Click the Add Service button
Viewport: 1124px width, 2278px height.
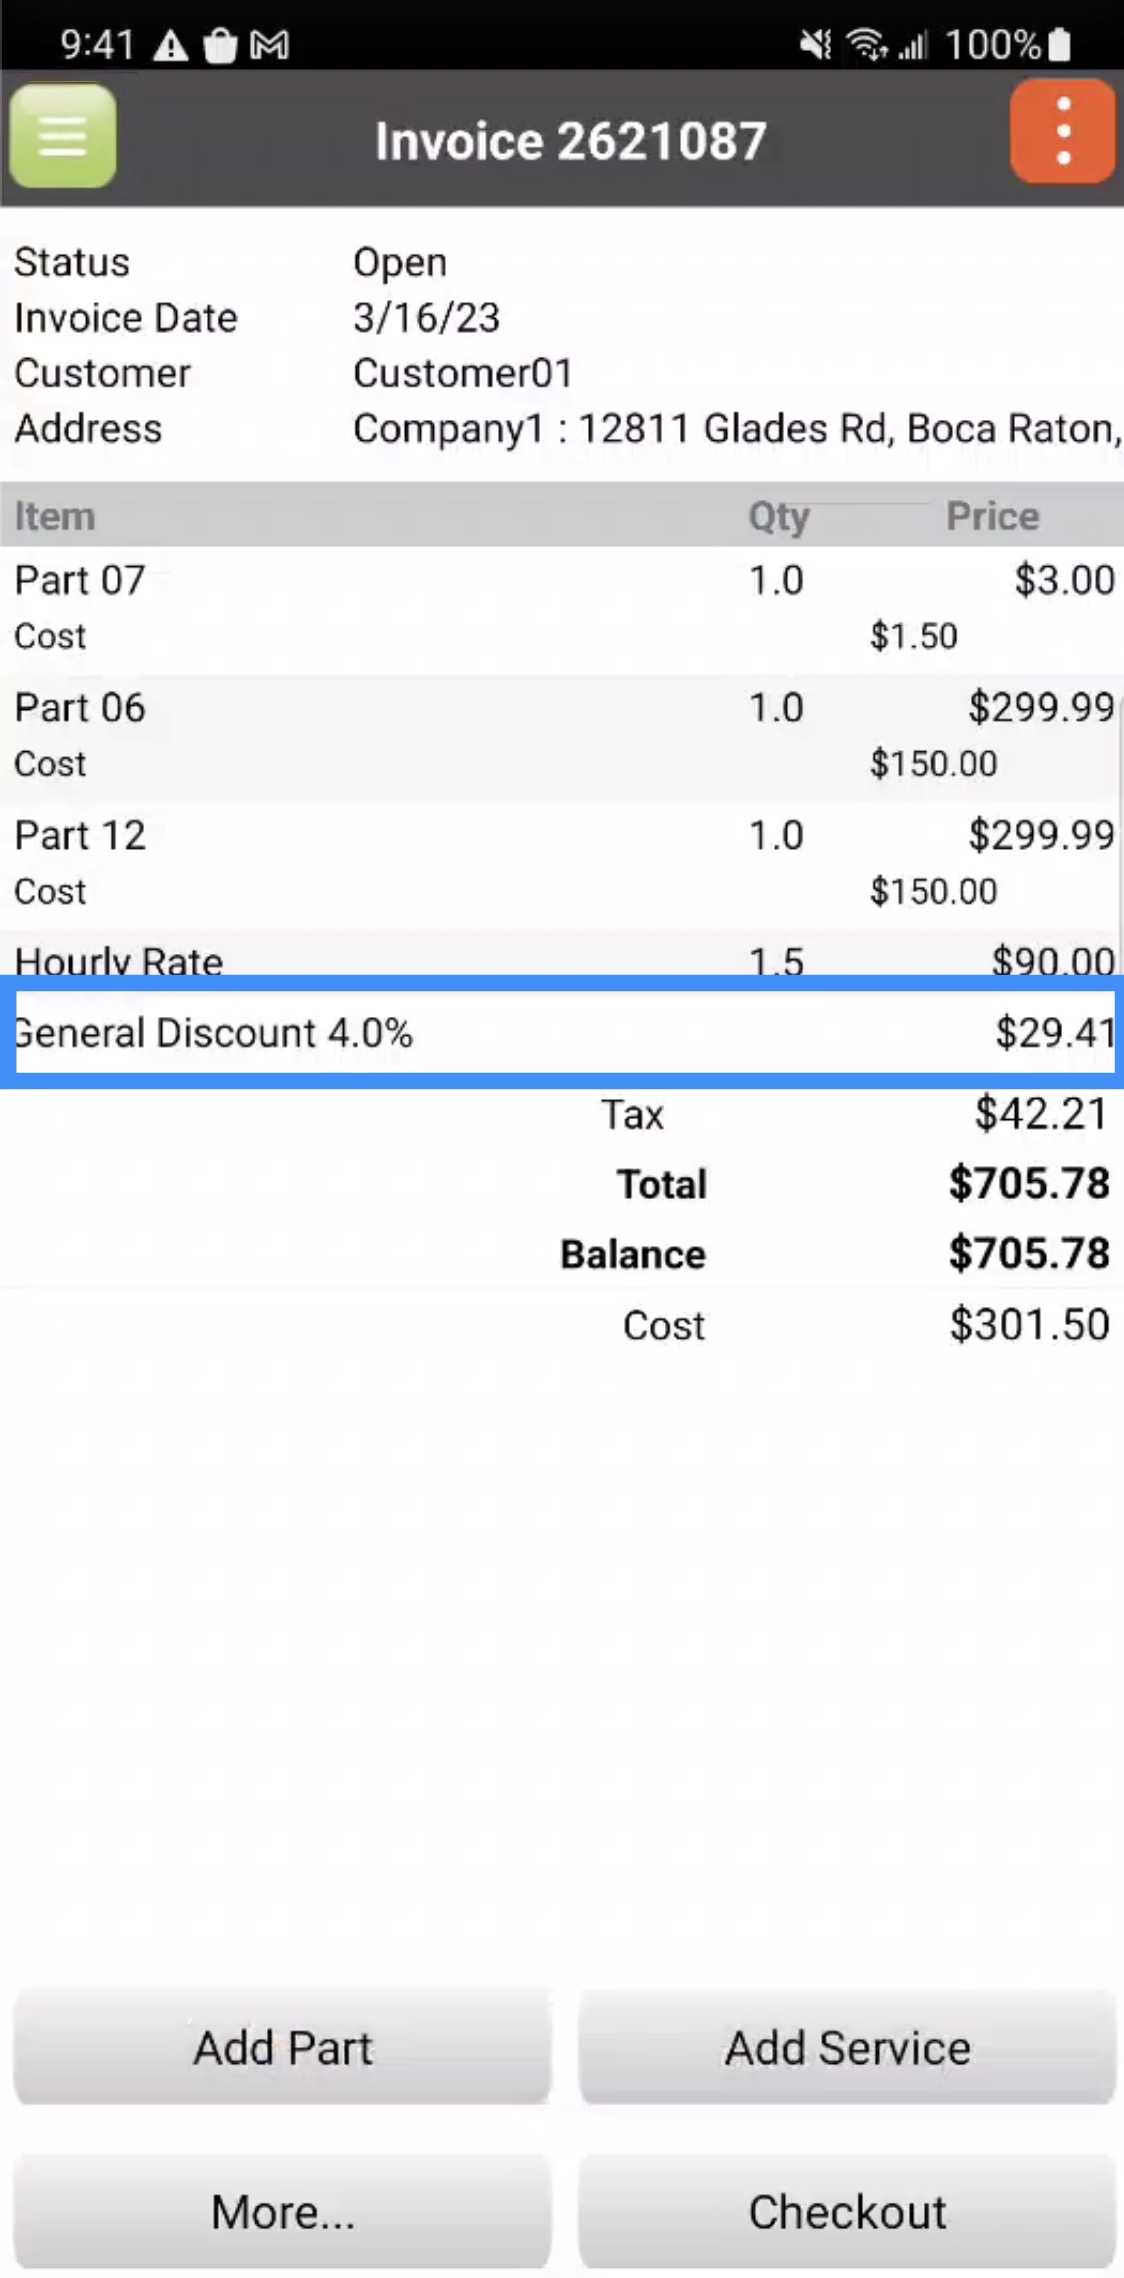[x=847, y=2047]
